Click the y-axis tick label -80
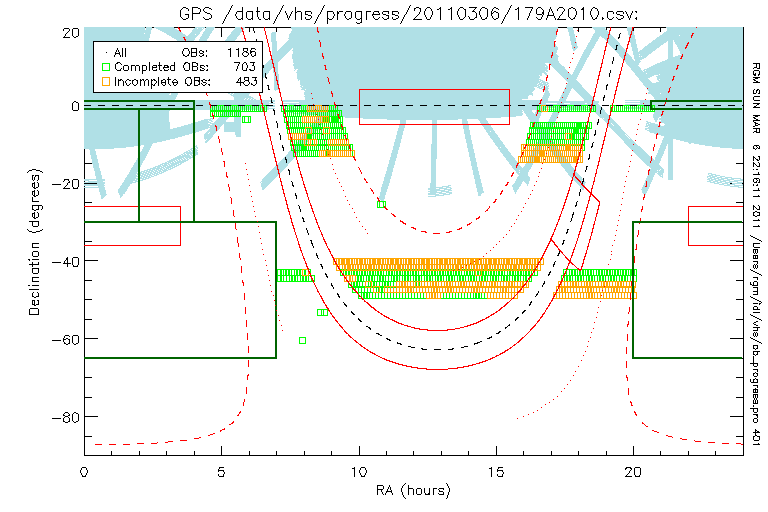This screenshot has height=512, width=768. (64, 416)
